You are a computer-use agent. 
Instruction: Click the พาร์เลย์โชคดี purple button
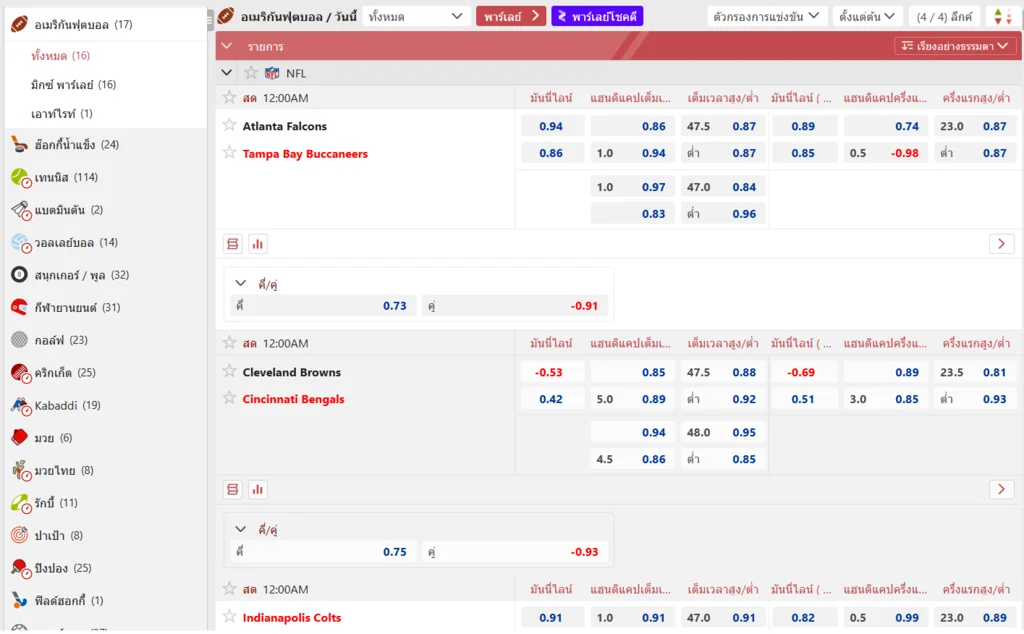click(x=597, y=16)
